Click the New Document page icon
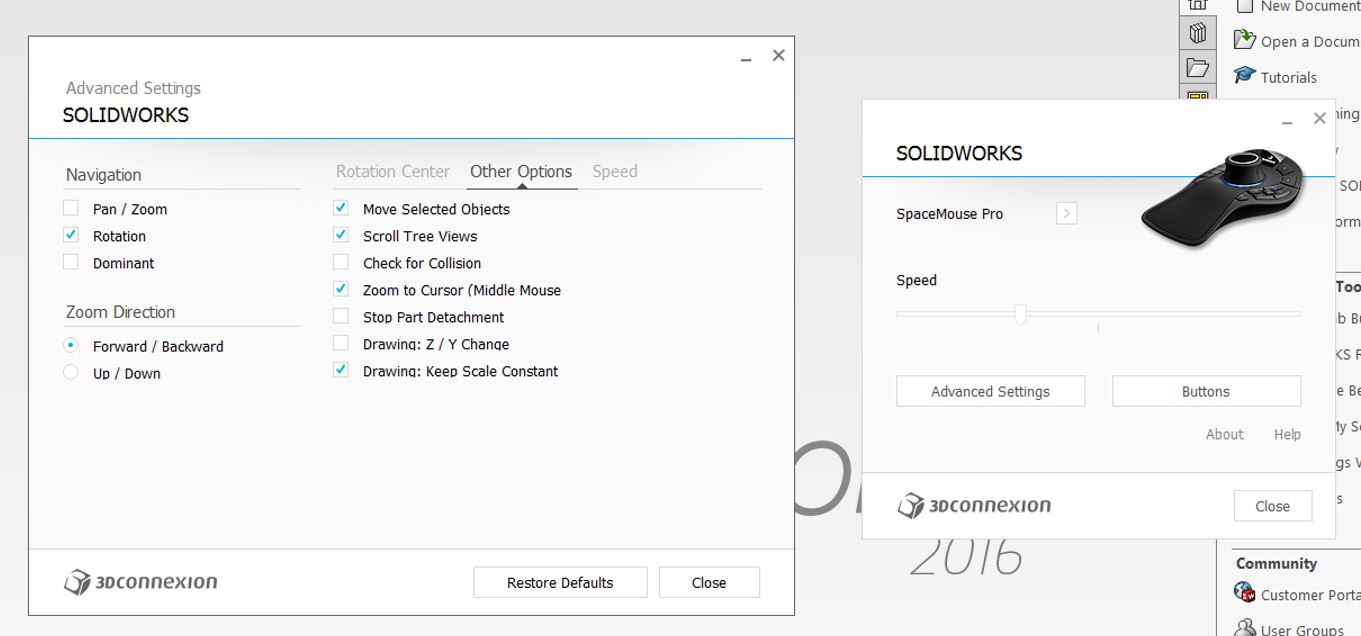Screen dimensions: 1361x636 (x=1245, y=6)
